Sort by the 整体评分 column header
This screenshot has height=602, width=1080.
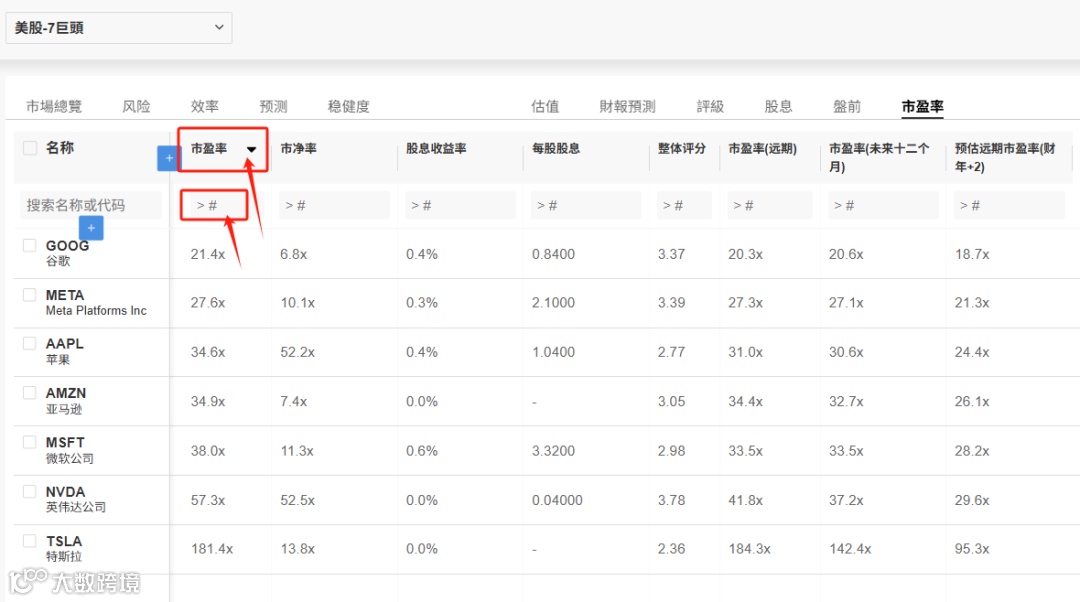click(682, 149)
